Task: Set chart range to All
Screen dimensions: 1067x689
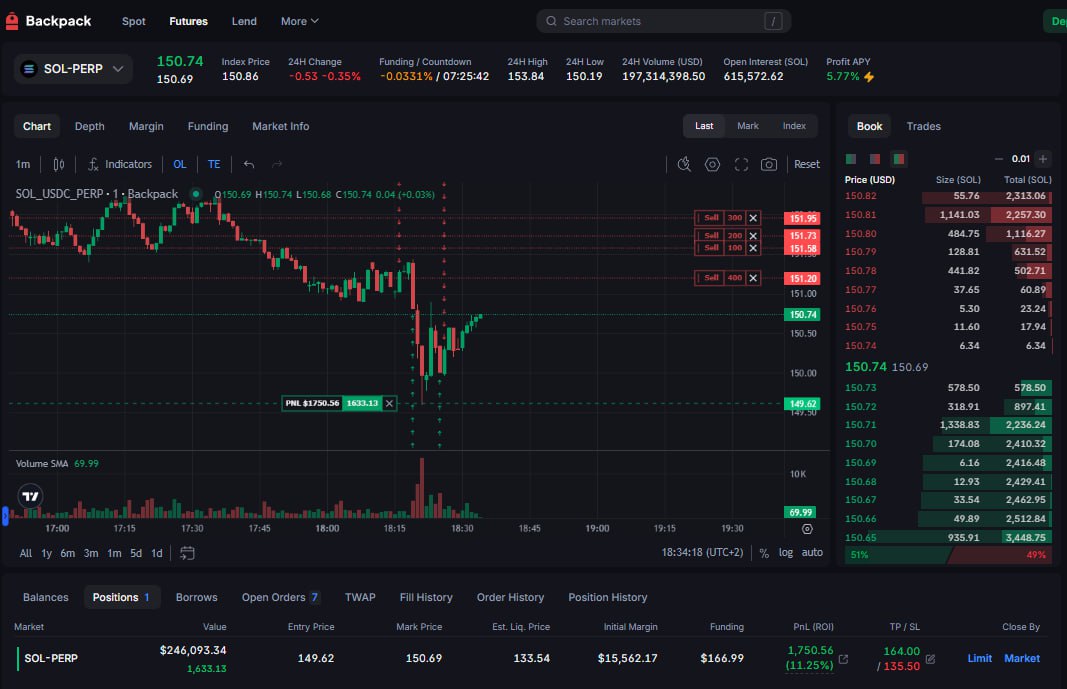Action: point(26,553)
